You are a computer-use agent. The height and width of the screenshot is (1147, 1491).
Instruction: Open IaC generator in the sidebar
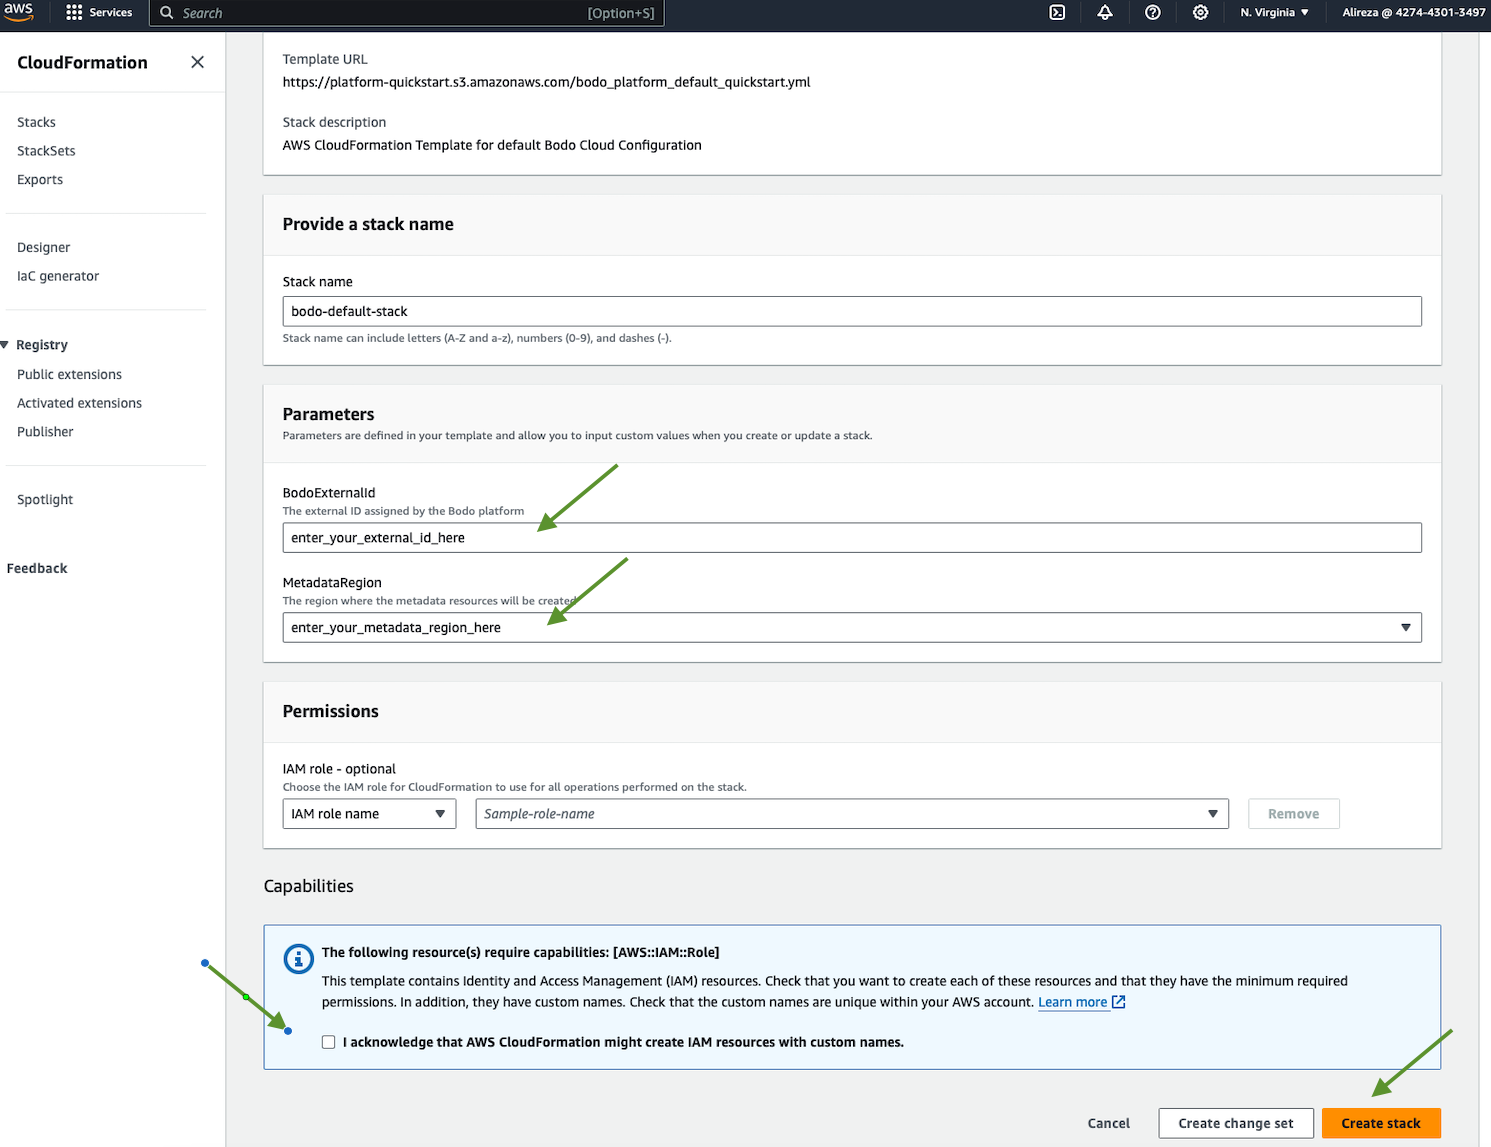[x=58, y=276]
